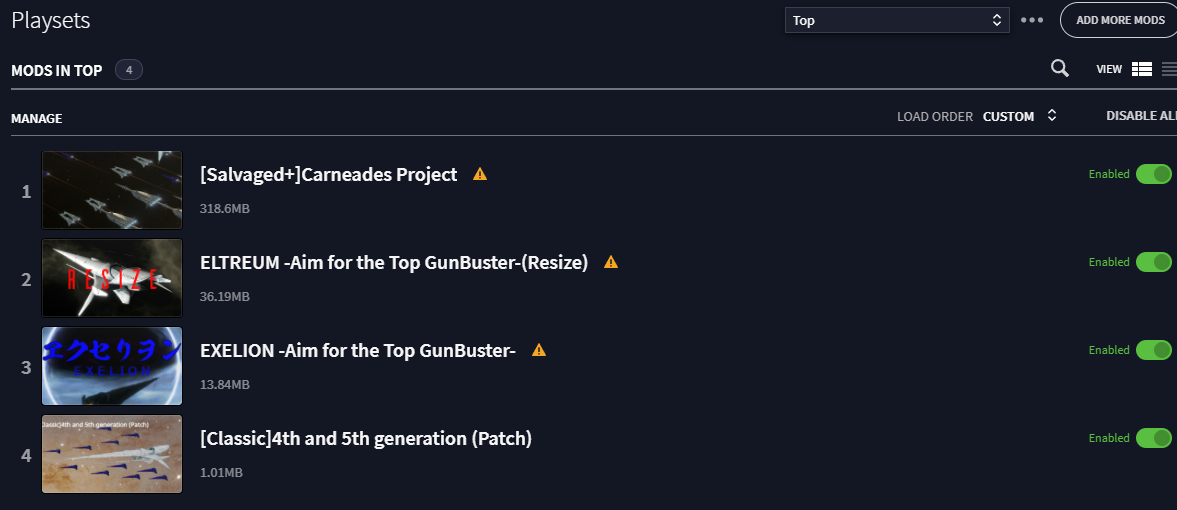Image resolution: width=1177 pixels, height=510 pixels.
Task: Switch to compact list view icon
Action: (x=1169, y=69)
